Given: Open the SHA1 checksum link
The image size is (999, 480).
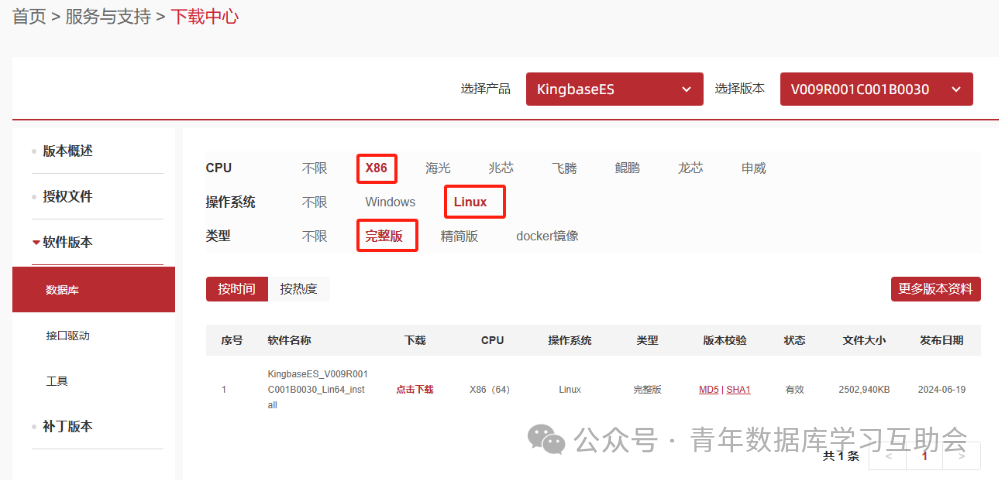Looking at the screenshot, I should click(738, 389).
